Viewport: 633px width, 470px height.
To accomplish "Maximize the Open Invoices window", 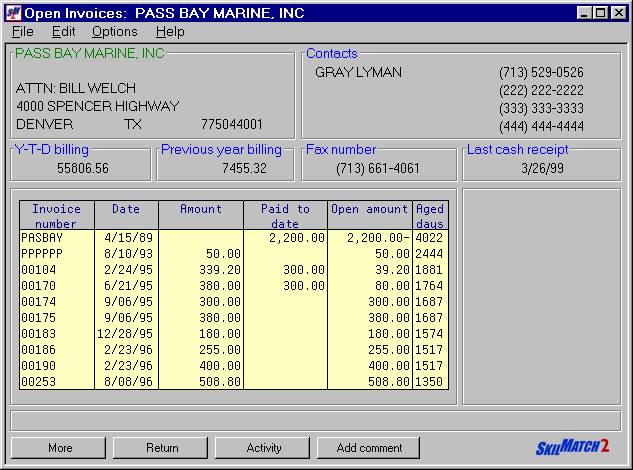I will (x=600, y=13).
